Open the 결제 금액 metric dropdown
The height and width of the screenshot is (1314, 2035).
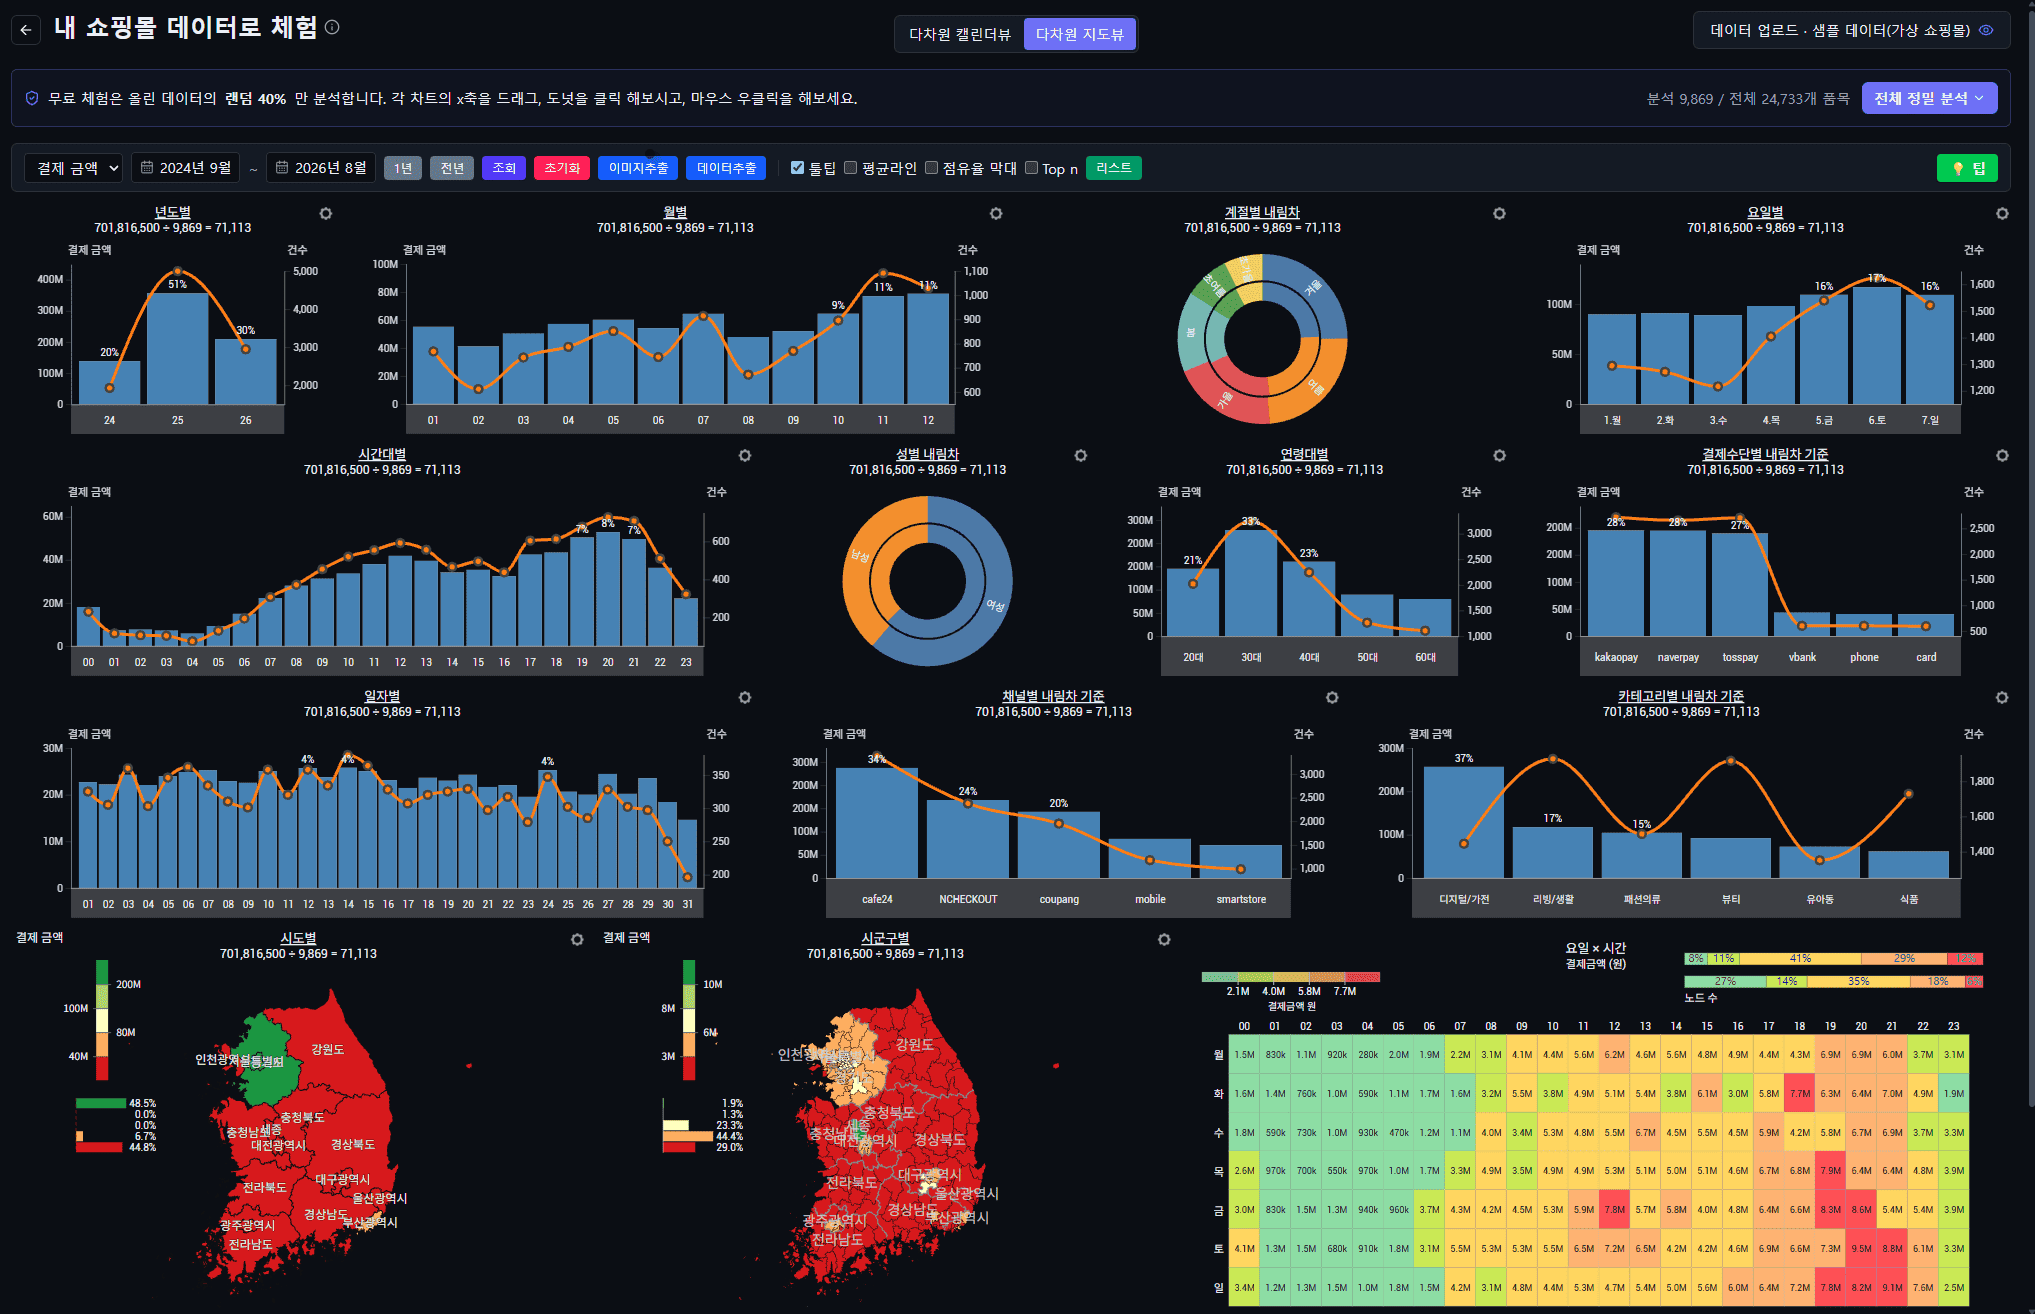pos(73,168)
